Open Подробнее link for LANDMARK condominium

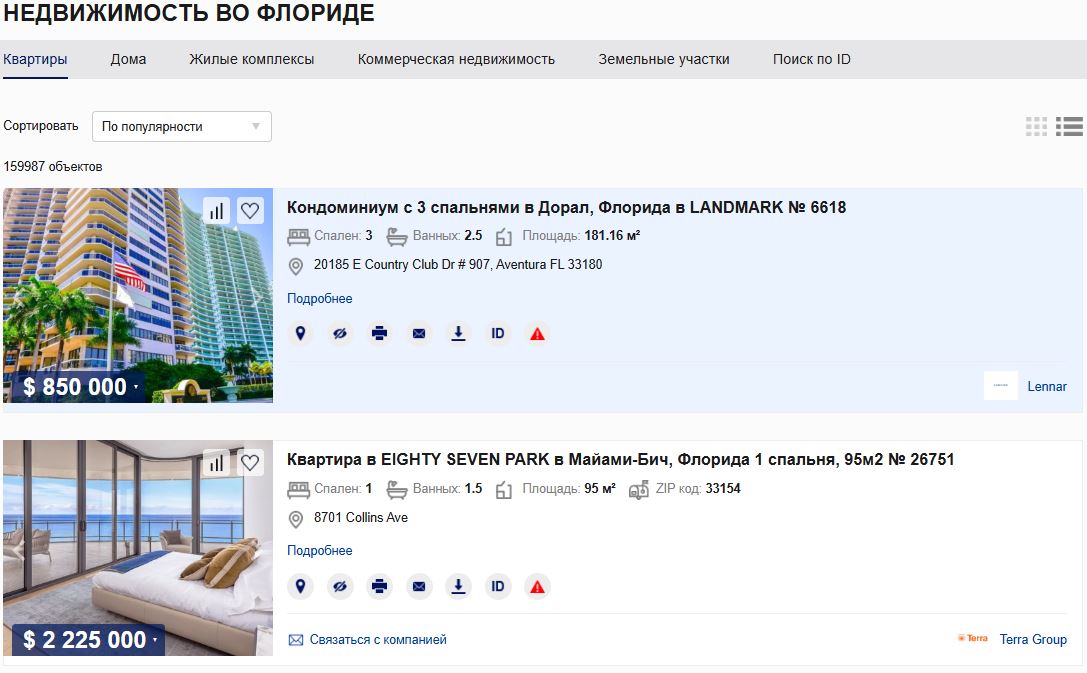pyautogui.click(x=320, y=299)
